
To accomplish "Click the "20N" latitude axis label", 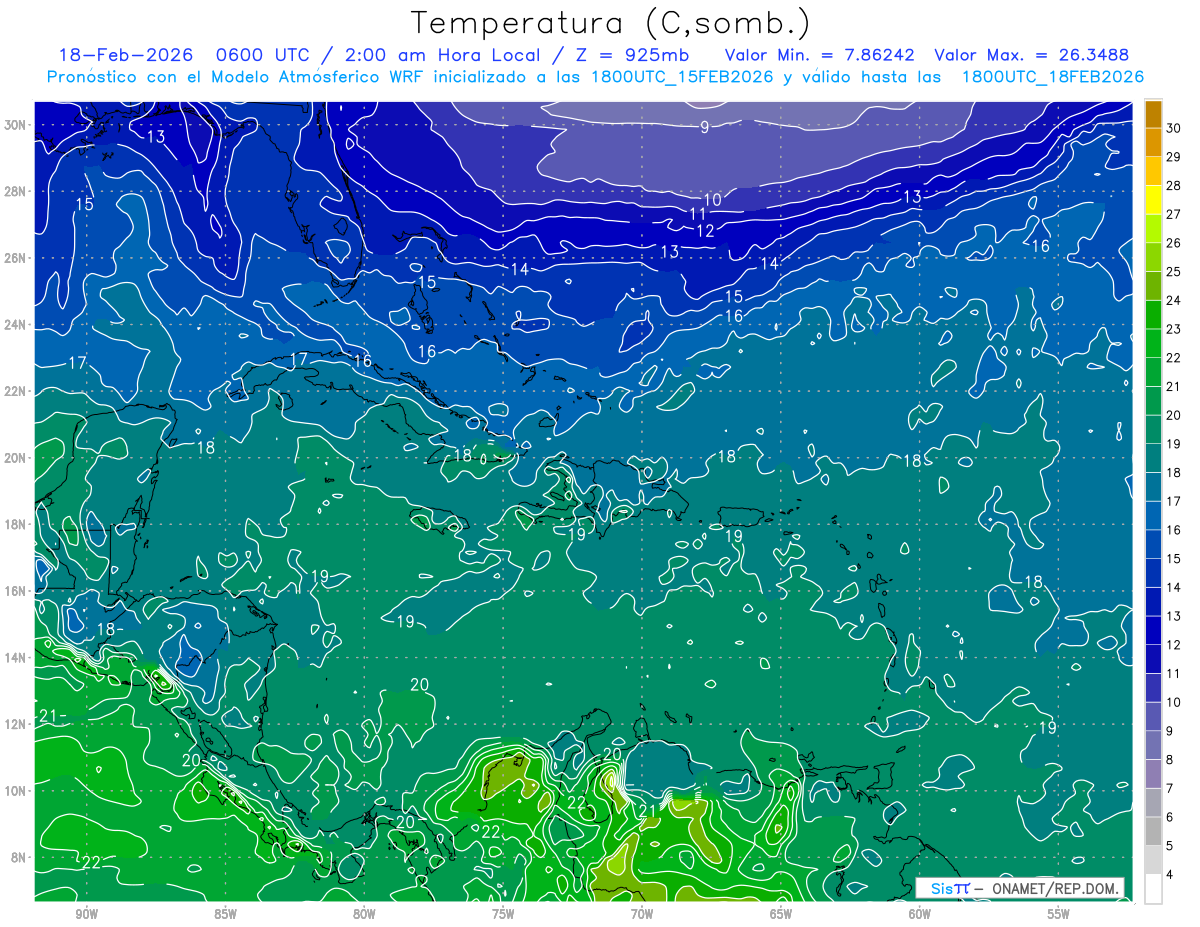I will [15, 458].
